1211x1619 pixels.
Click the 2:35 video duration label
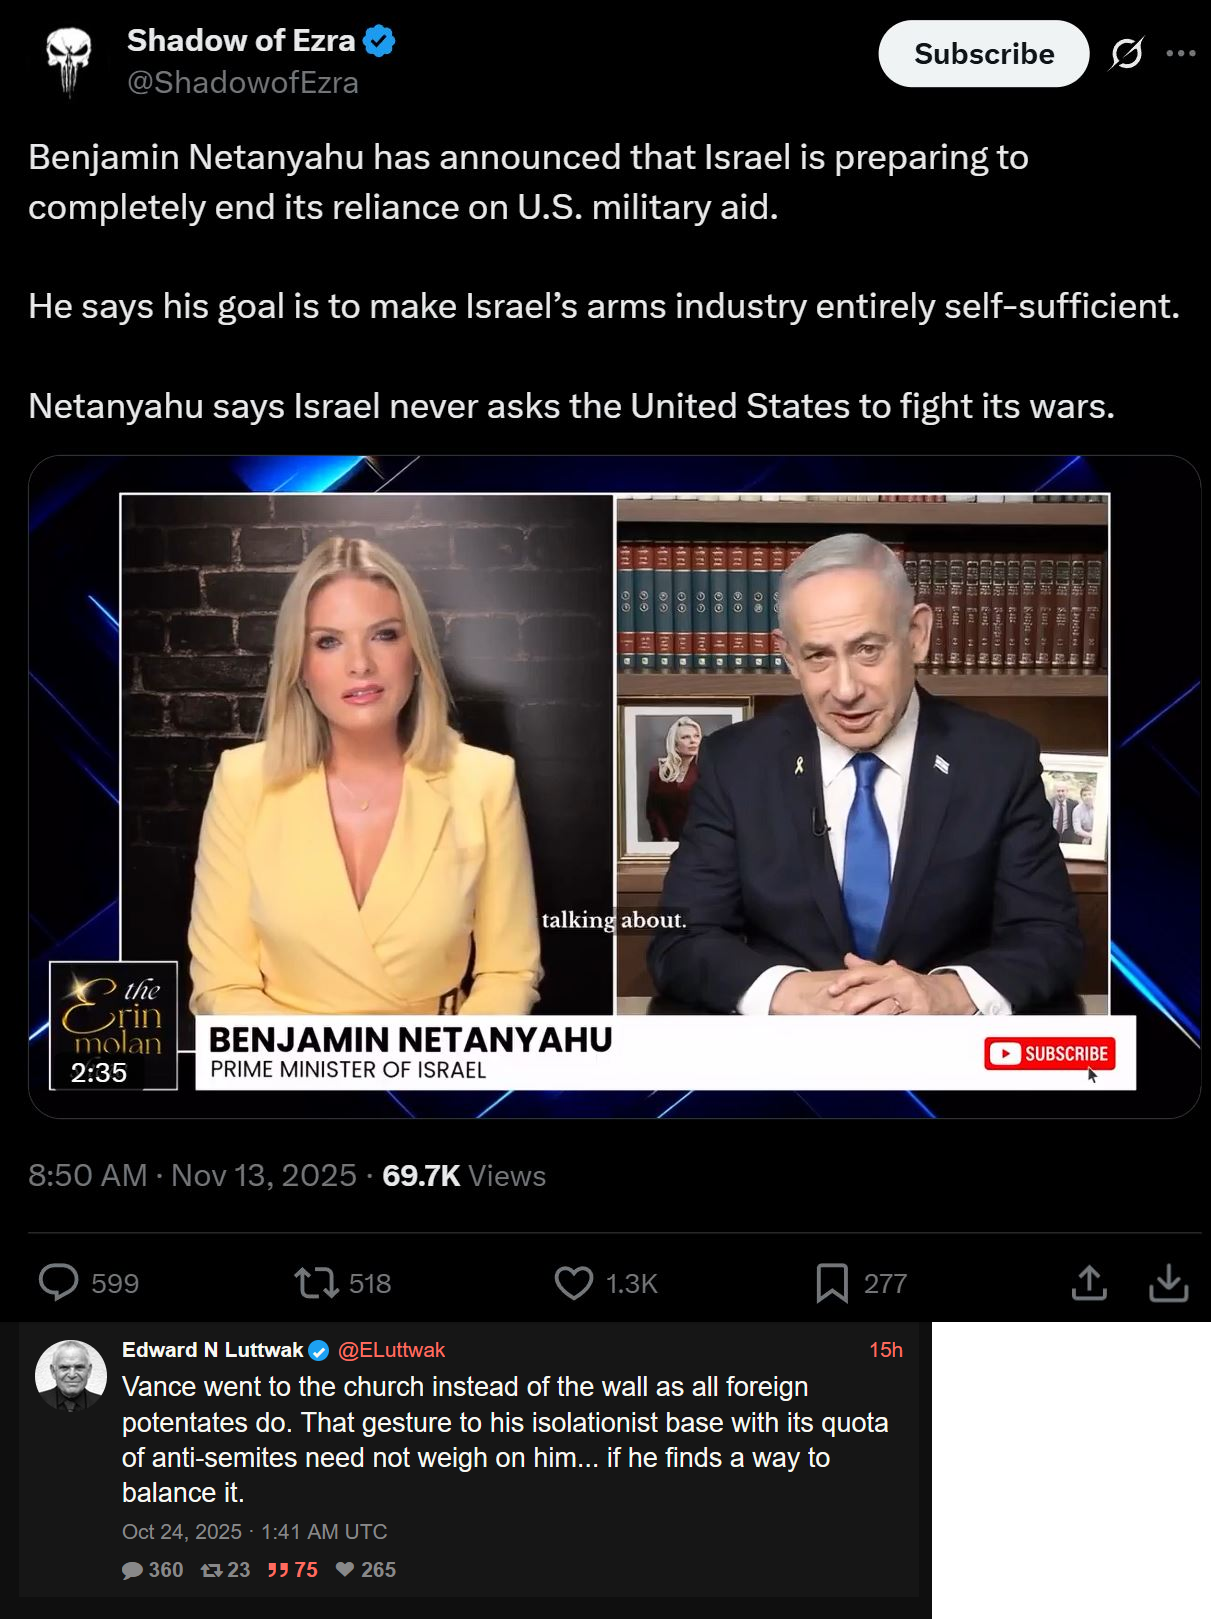coord(99,1073)
